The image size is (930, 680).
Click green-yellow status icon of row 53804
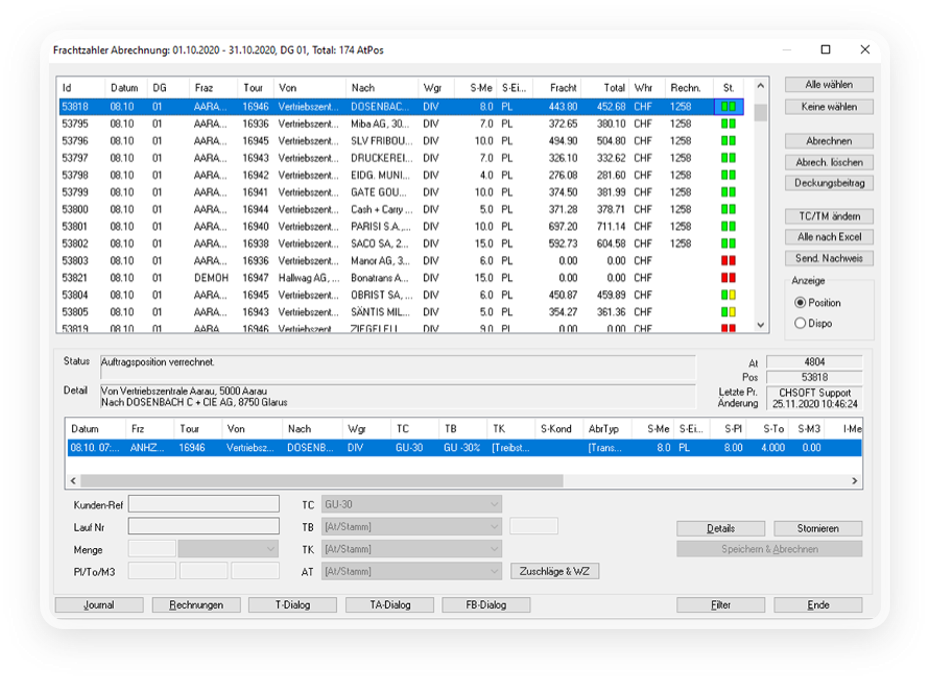pos(728,295)
